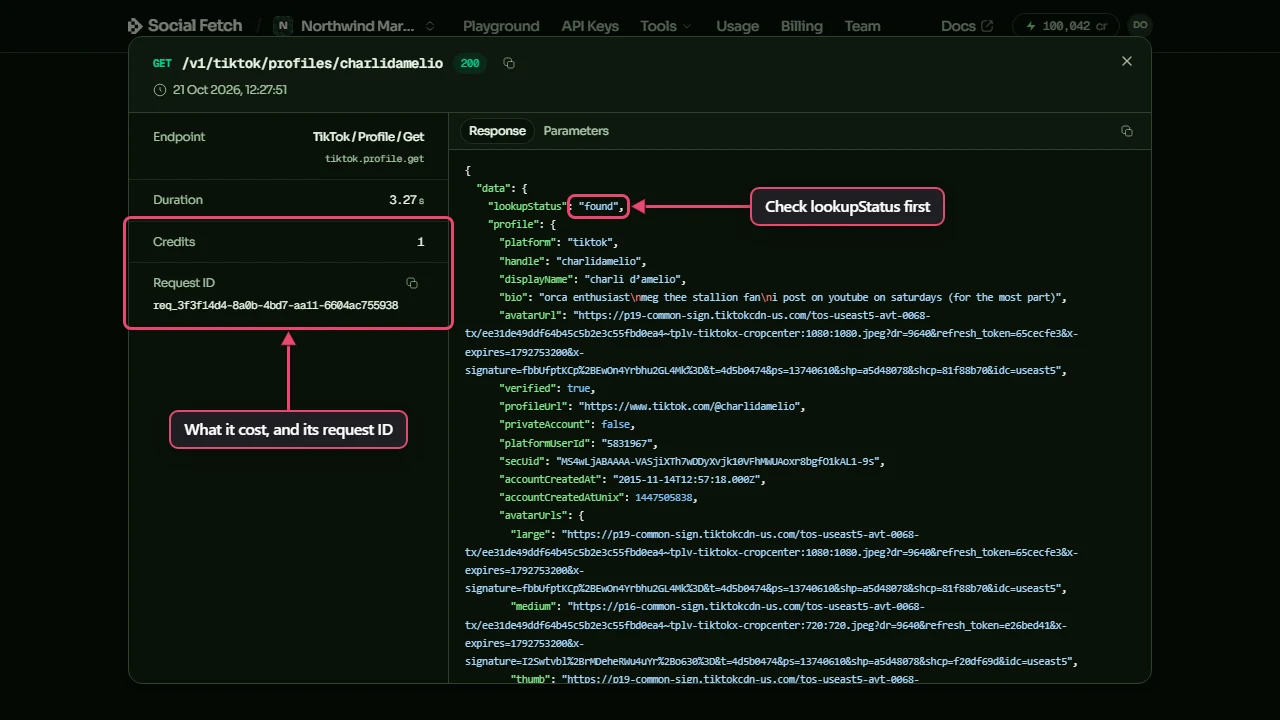Click the clock icon beside the timestamp
Screen dimensions: 1280x720
point(160,90)
